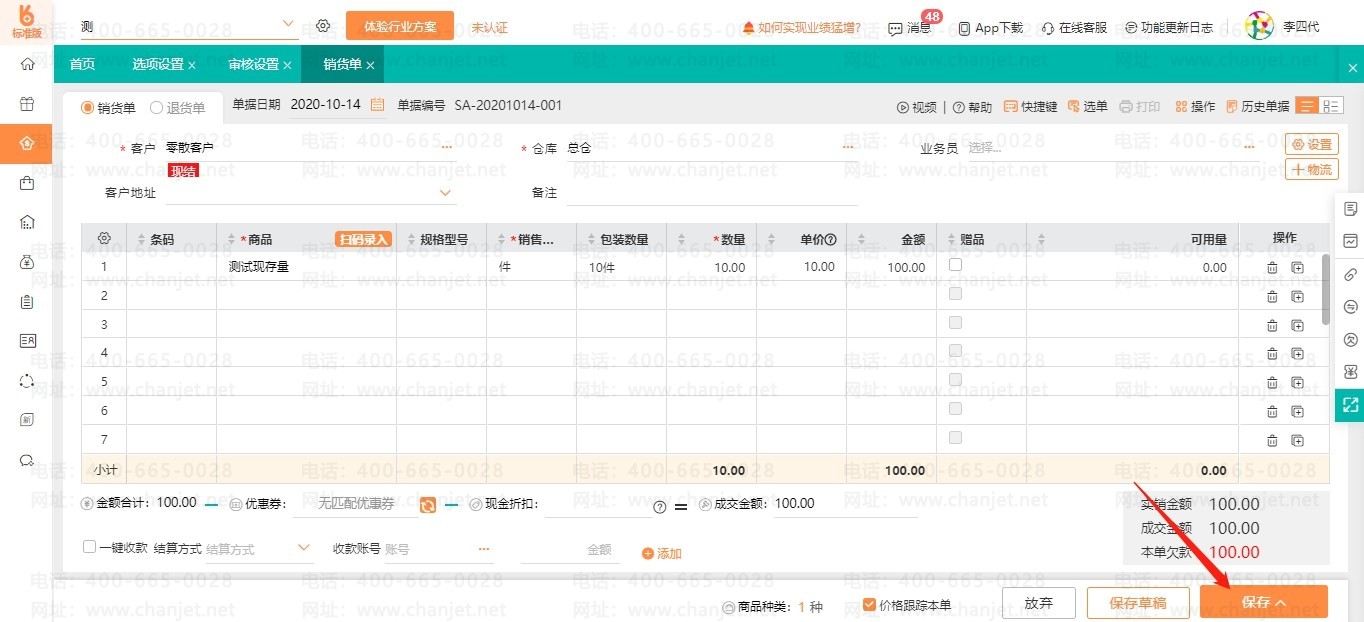This screenshot has height=622, width=1364.
Task: Click the 放弃 button
Action: coord(1038,603)
